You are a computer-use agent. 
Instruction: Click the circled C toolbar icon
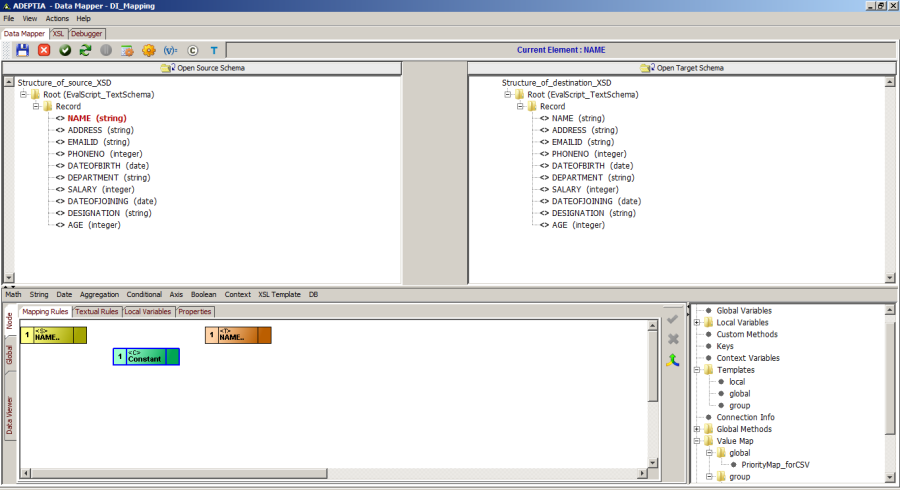[x=192, y=50]
